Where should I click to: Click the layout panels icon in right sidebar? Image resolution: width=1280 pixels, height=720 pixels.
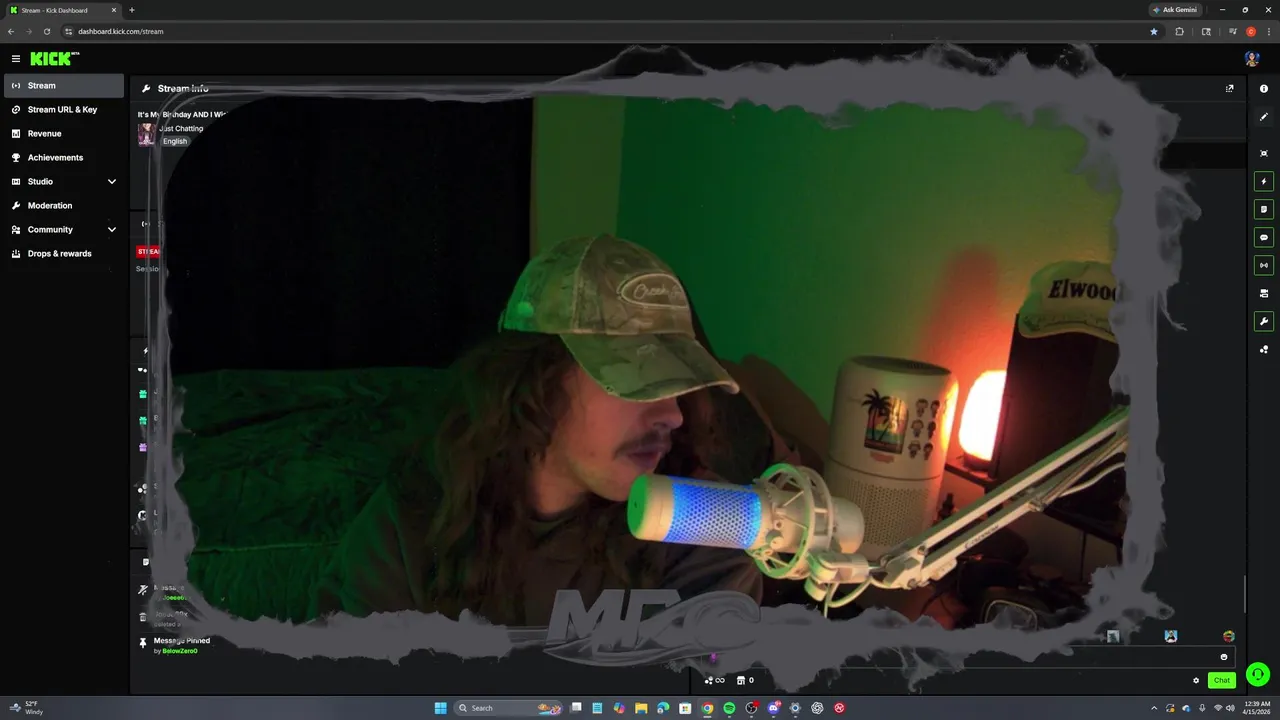point(1264,294)
